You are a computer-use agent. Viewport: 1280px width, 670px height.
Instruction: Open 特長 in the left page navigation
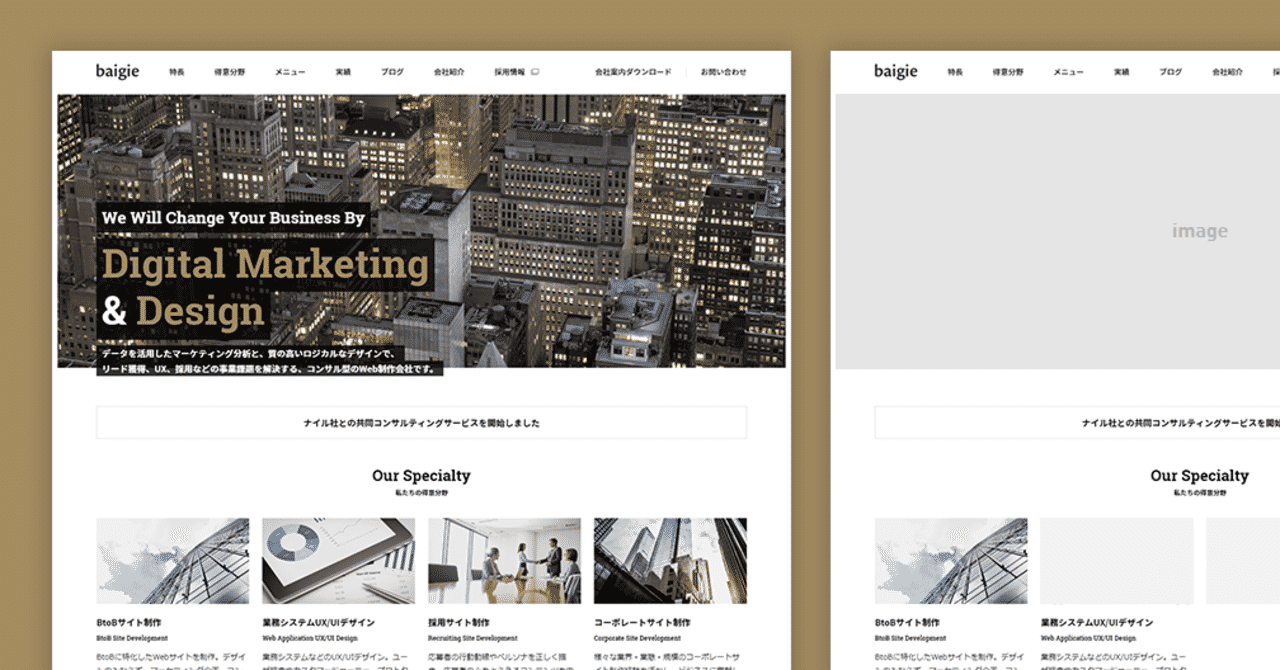pyautogui.click(x=177, y=72)
